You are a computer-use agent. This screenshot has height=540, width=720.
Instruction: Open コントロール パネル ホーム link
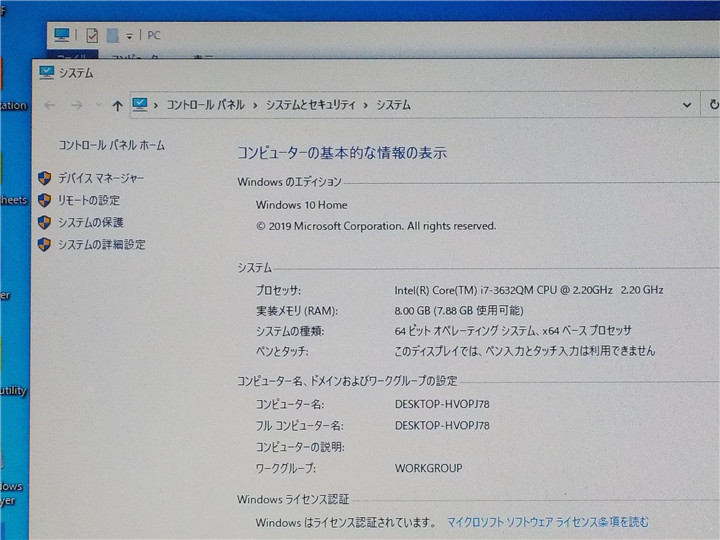(112, 146)
